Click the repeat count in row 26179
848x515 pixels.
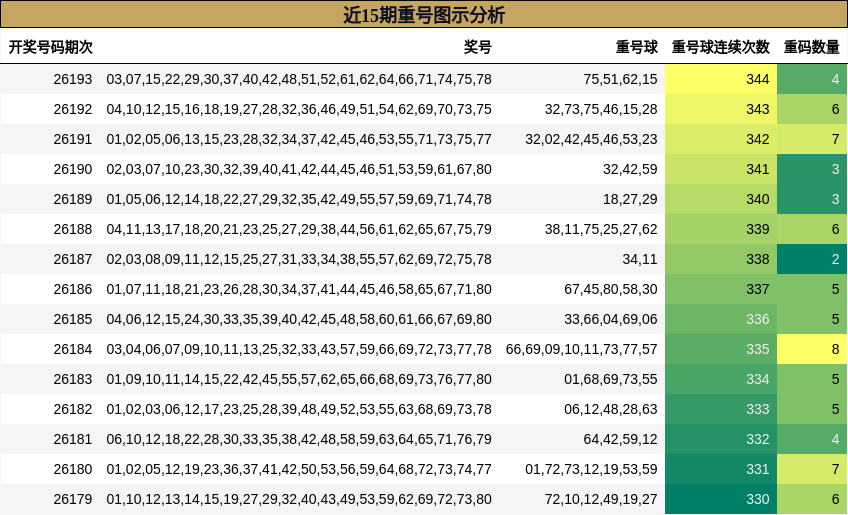(x=812, y=499)
